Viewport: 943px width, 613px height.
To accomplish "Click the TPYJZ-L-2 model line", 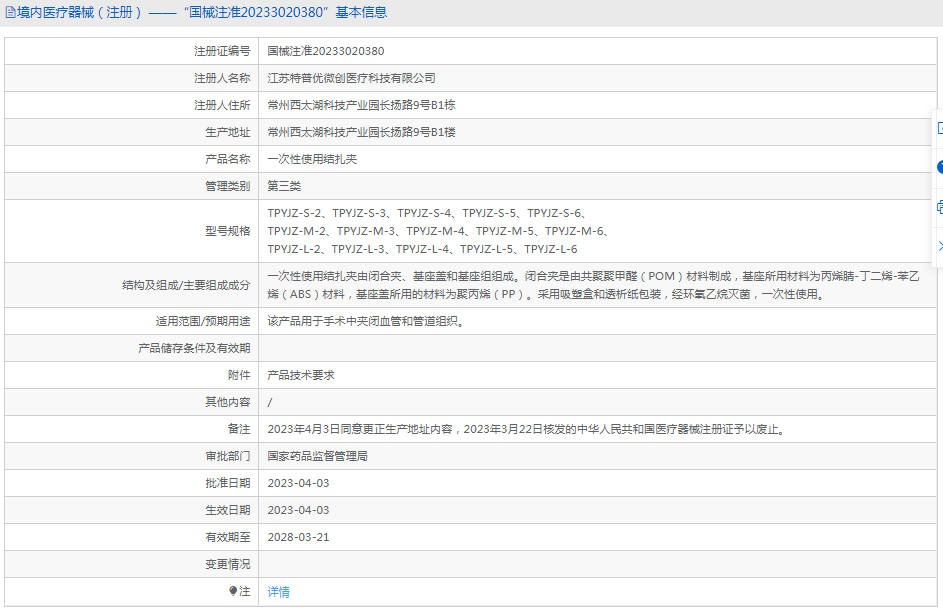I will pos(422,249).
